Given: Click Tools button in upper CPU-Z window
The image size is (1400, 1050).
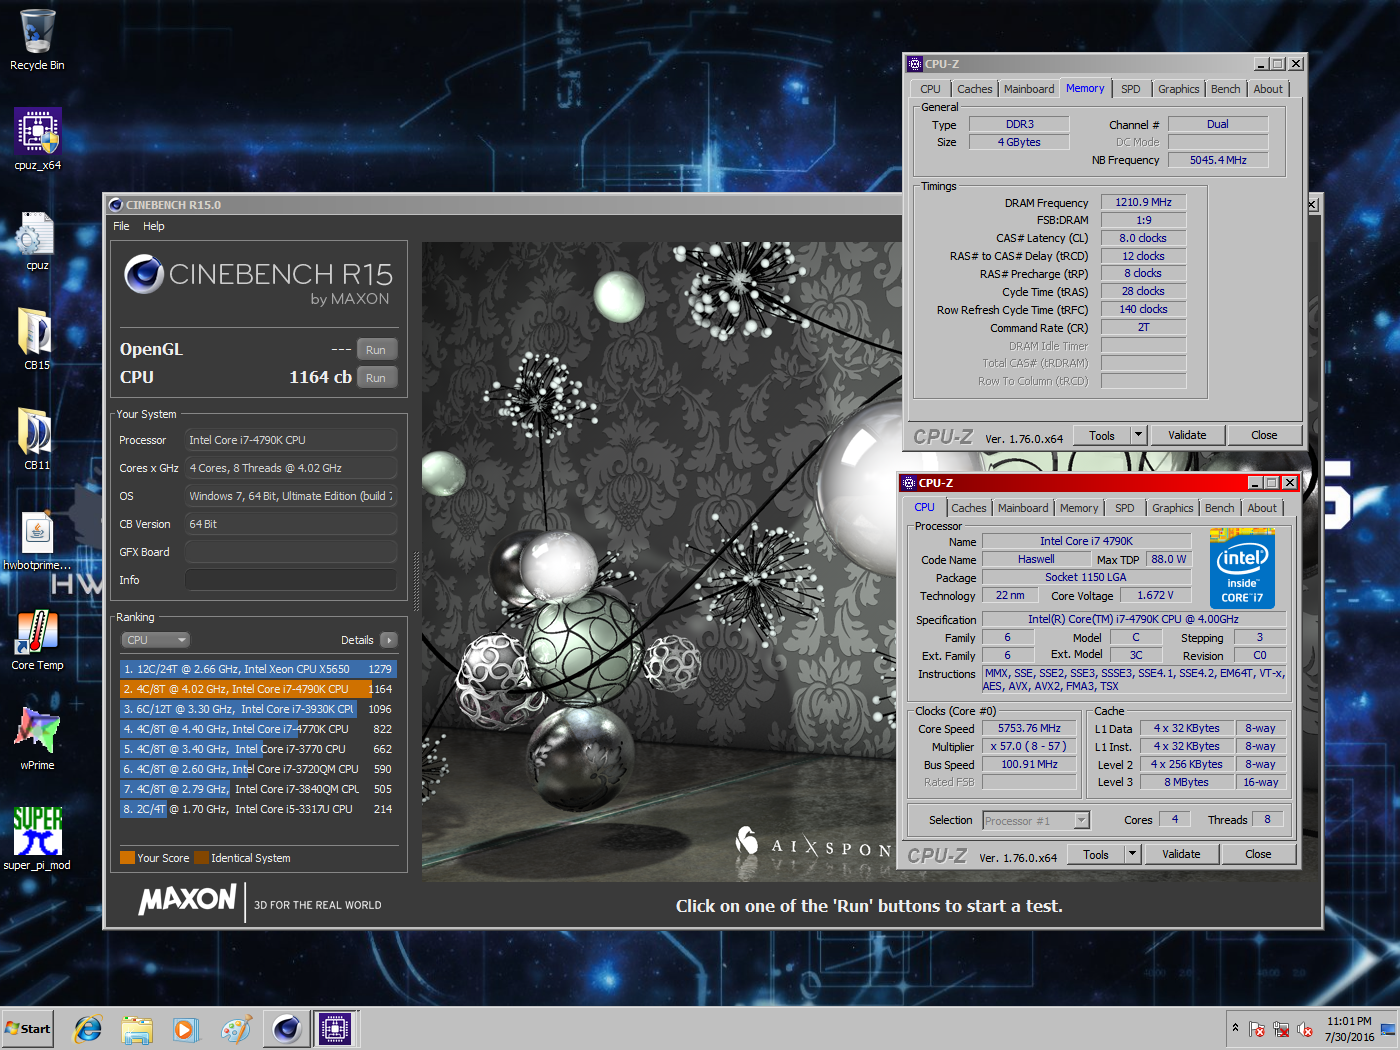Looking at the screenshot, I should (x=1102, y=436).
